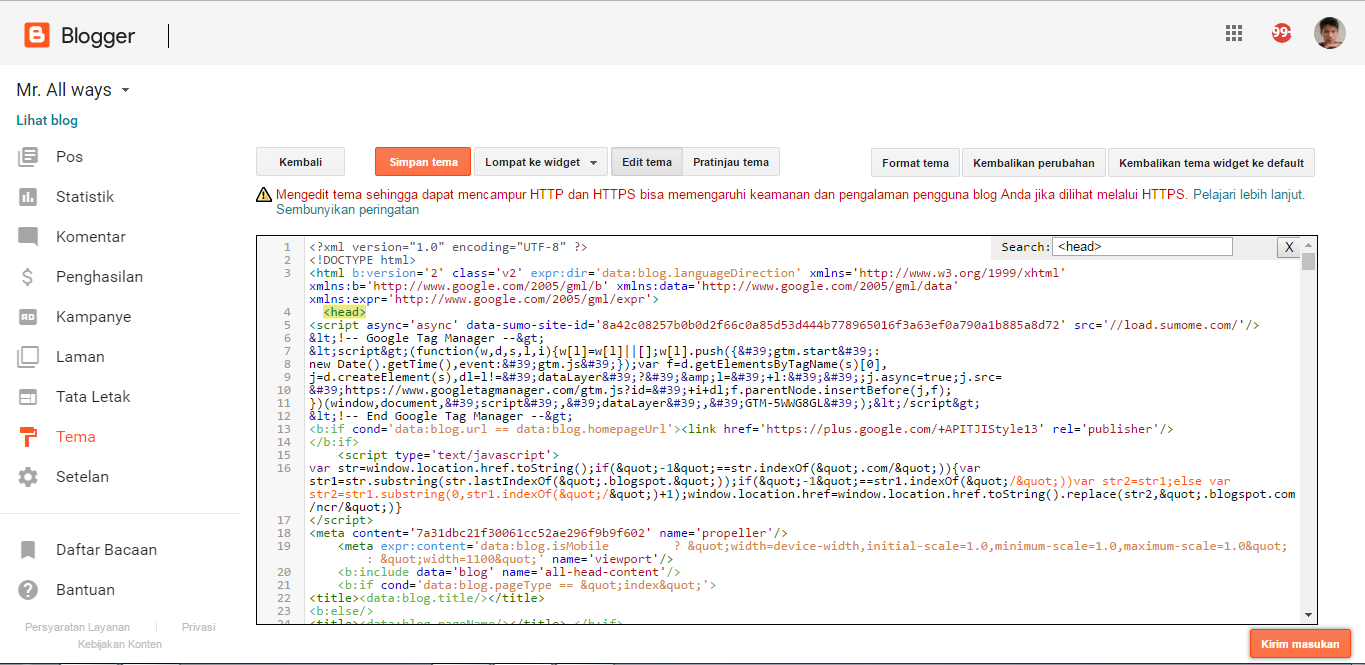
Task: Click Kembalikan tema widget ke default
Action: (x=1212, y=163)
